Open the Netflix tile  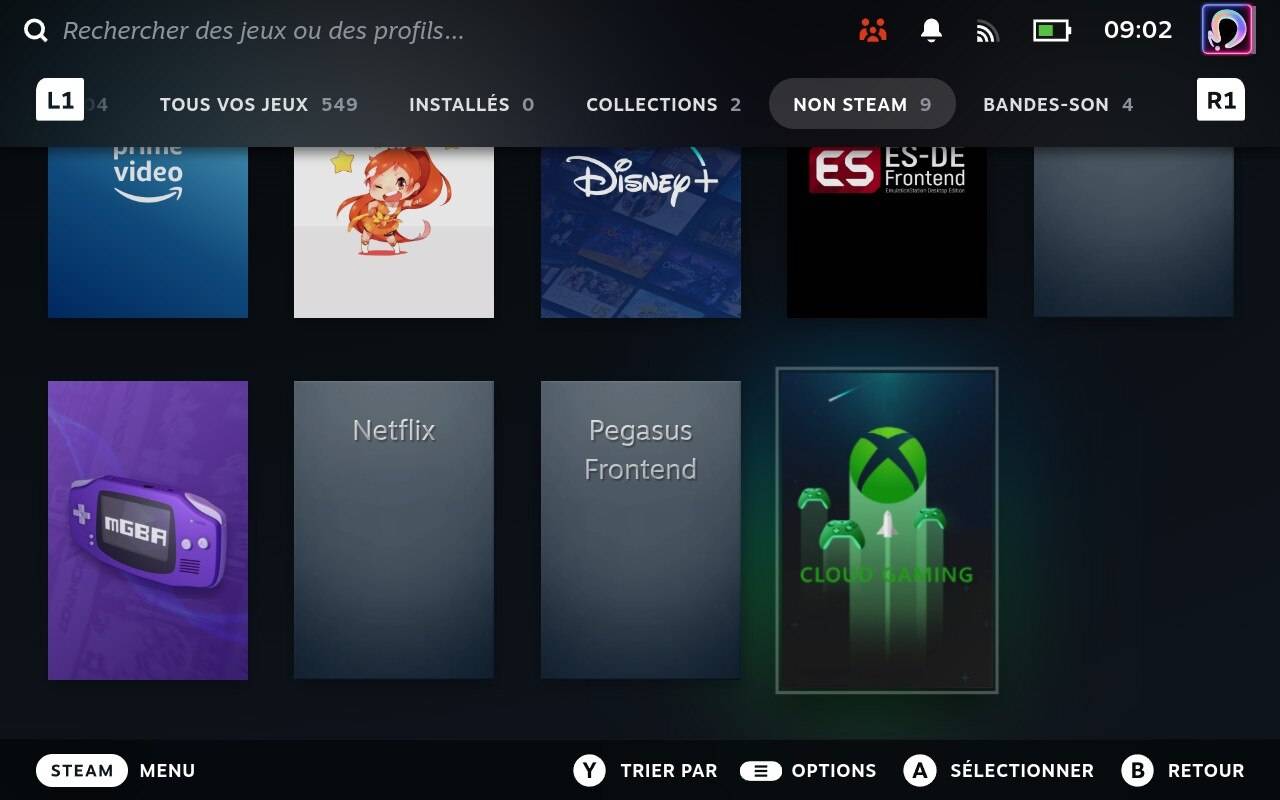(x=394, y=530)
